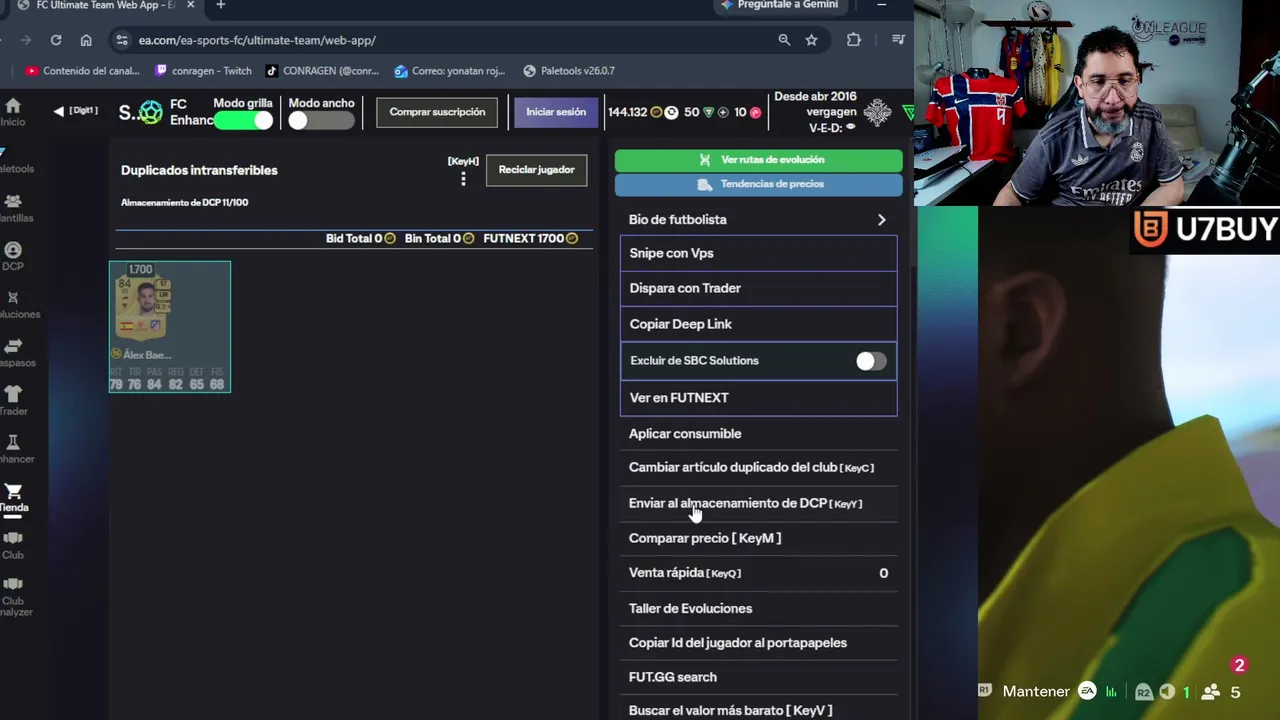
Task: Open the DCP icon in sidebar
Action: pos(12,250)
